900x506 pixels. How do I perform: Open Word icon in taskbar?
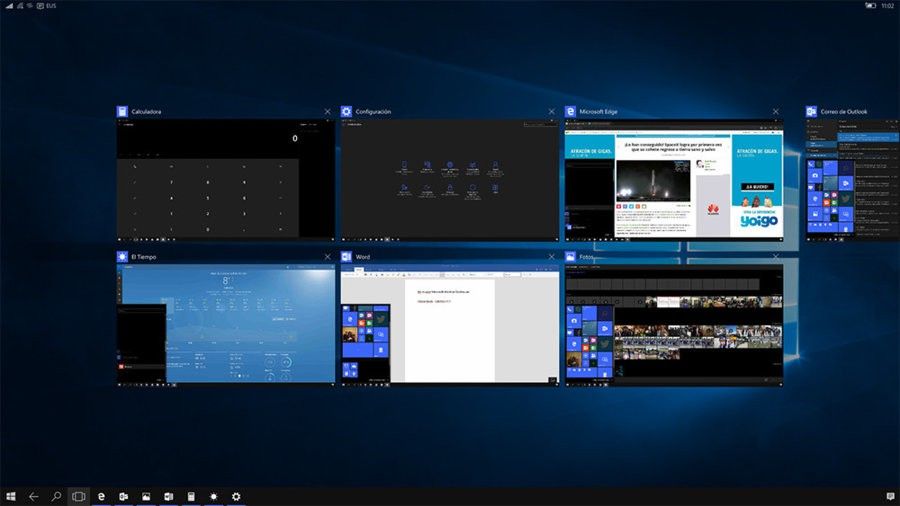pyautogui.click(x=169, y=496)
